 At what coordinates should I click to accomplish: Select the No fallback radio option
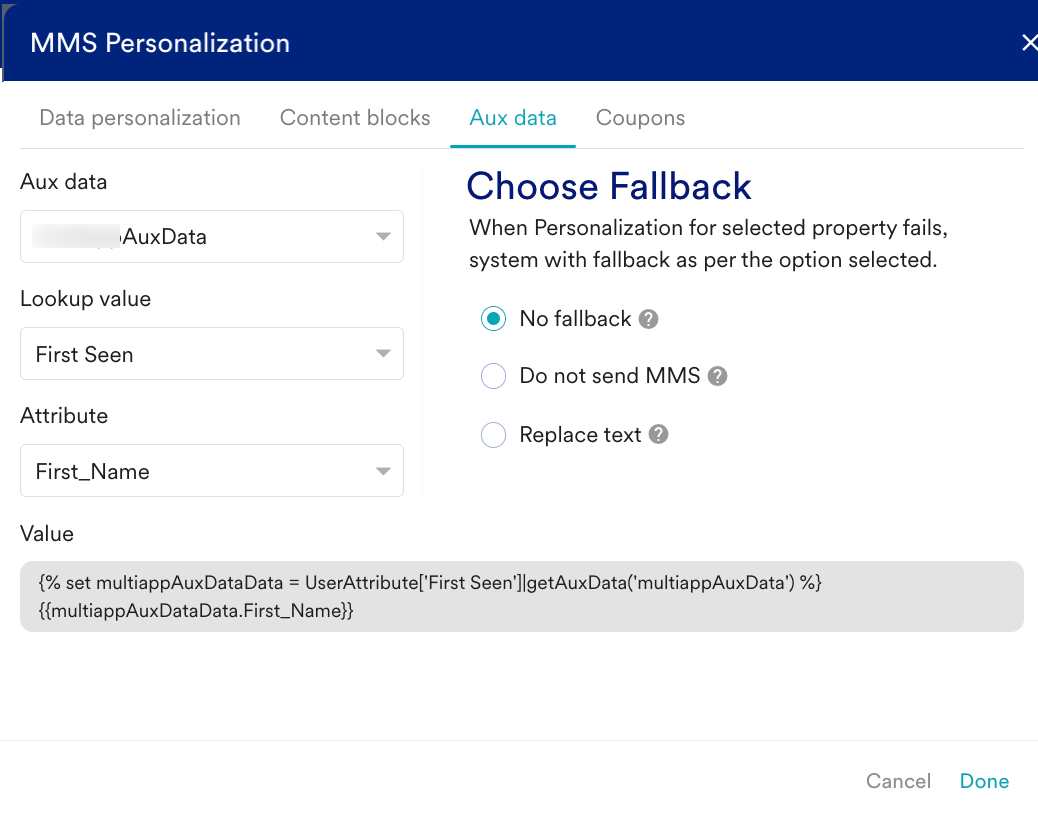(493, 319)
